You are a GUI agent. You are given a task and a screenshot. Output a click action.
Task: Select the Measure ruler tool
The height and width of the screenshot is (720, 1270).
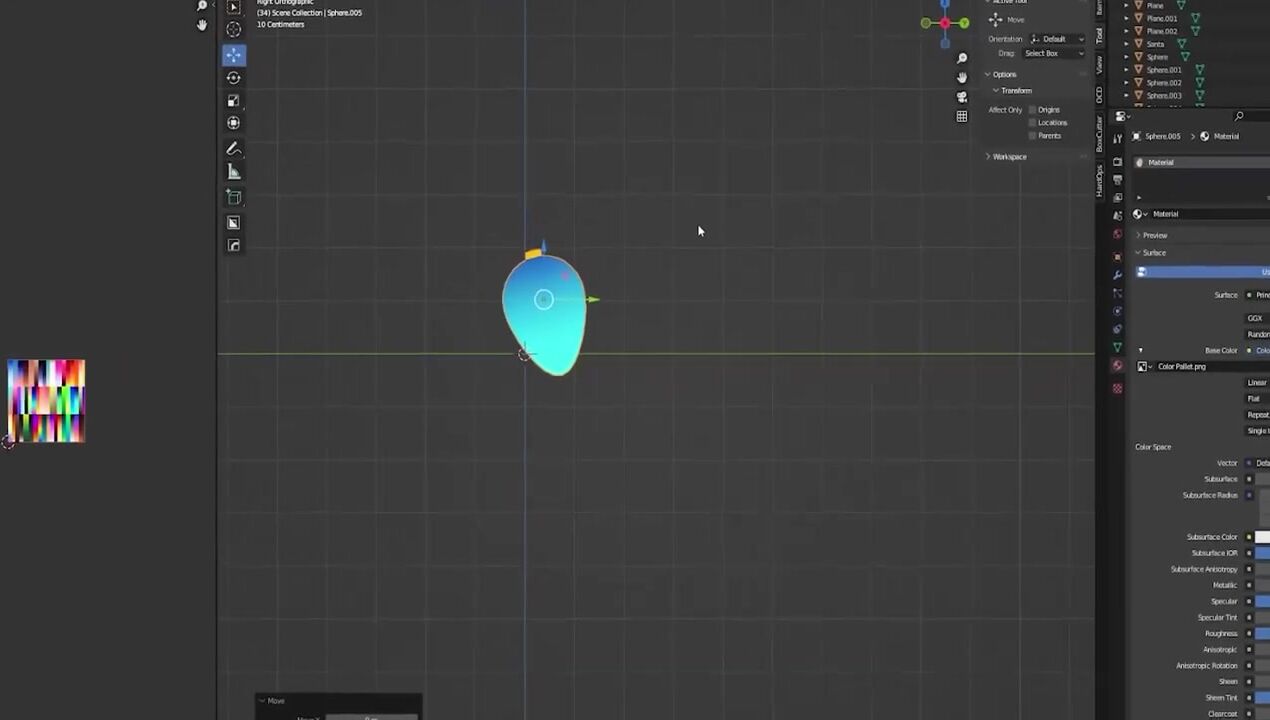[233, 172]
